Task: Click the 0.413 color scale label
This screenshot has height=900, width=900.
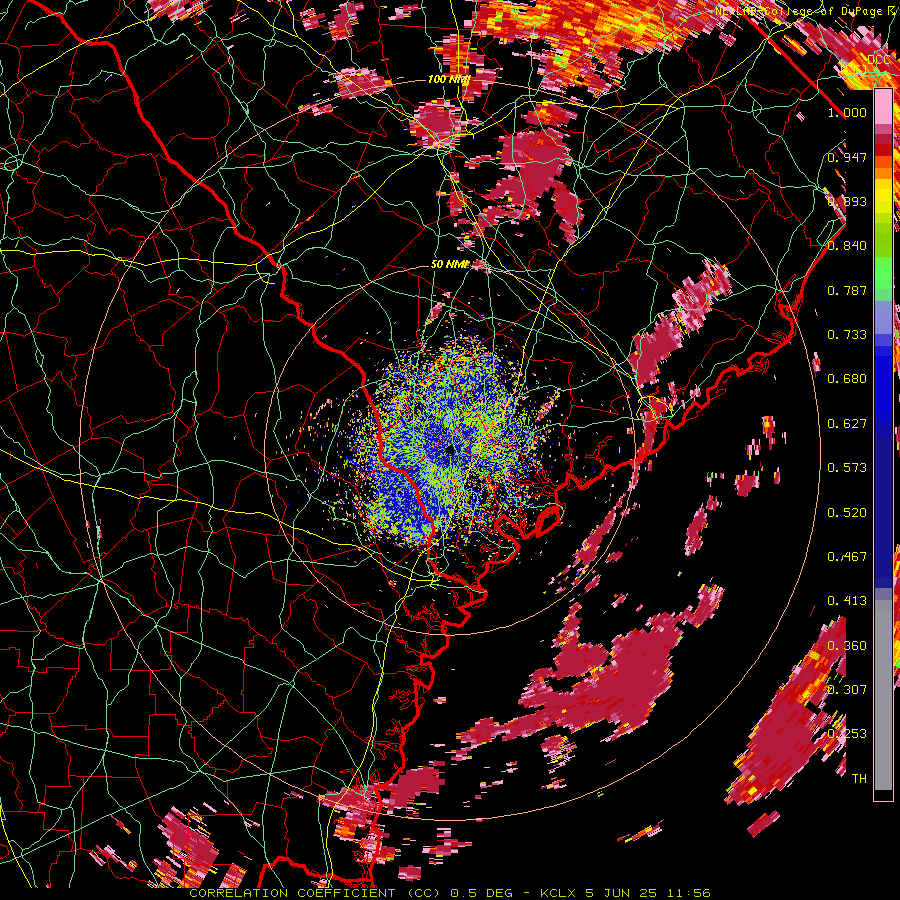Action: pos(847,601)
